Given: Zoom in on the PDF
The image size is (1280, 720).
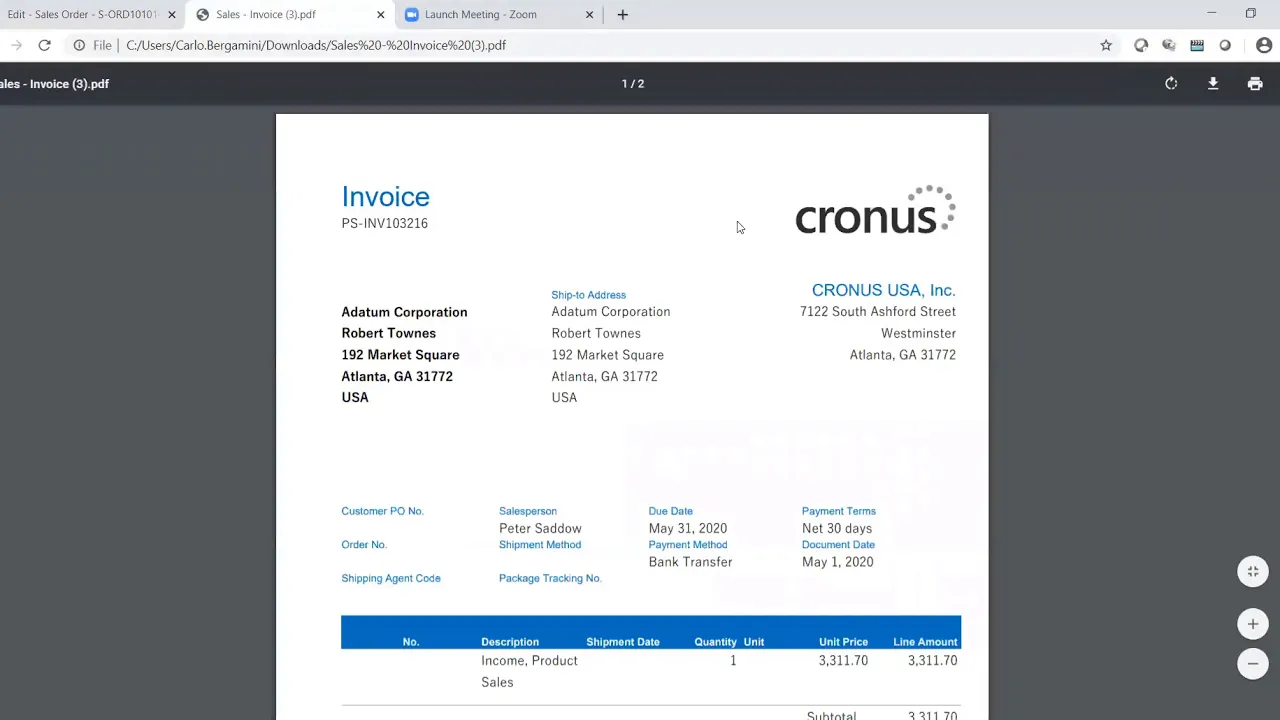Looking at the screenshot, I should [1253, 624].
